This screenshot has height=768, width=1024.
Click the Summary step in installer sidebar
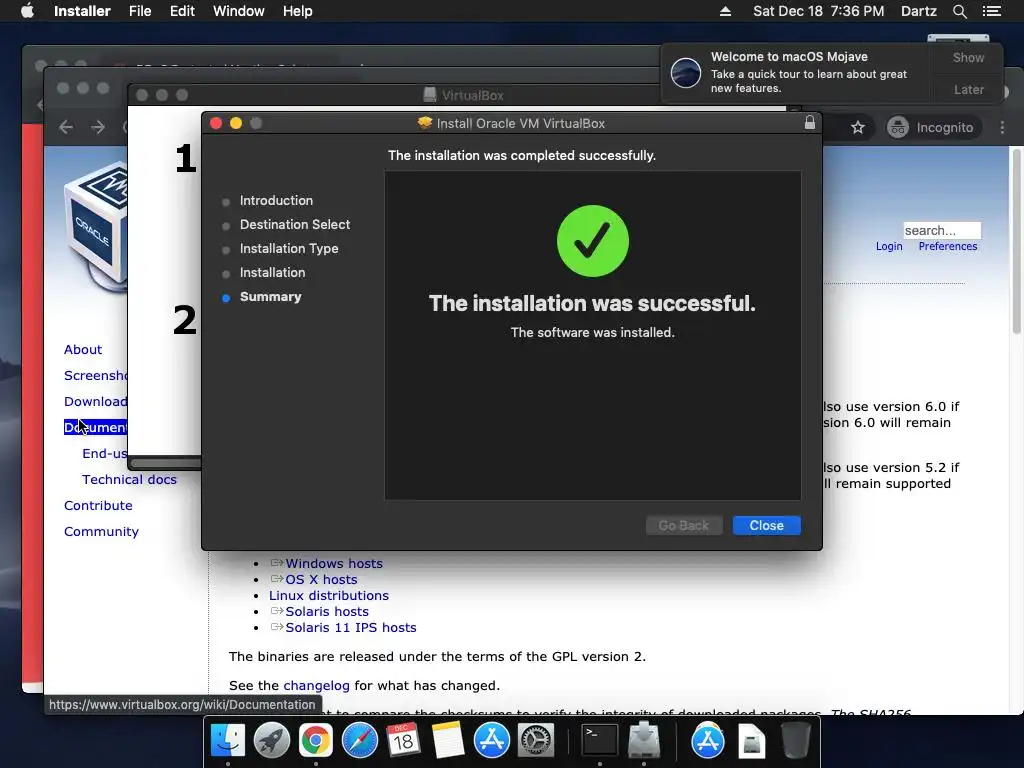point(270,296)
